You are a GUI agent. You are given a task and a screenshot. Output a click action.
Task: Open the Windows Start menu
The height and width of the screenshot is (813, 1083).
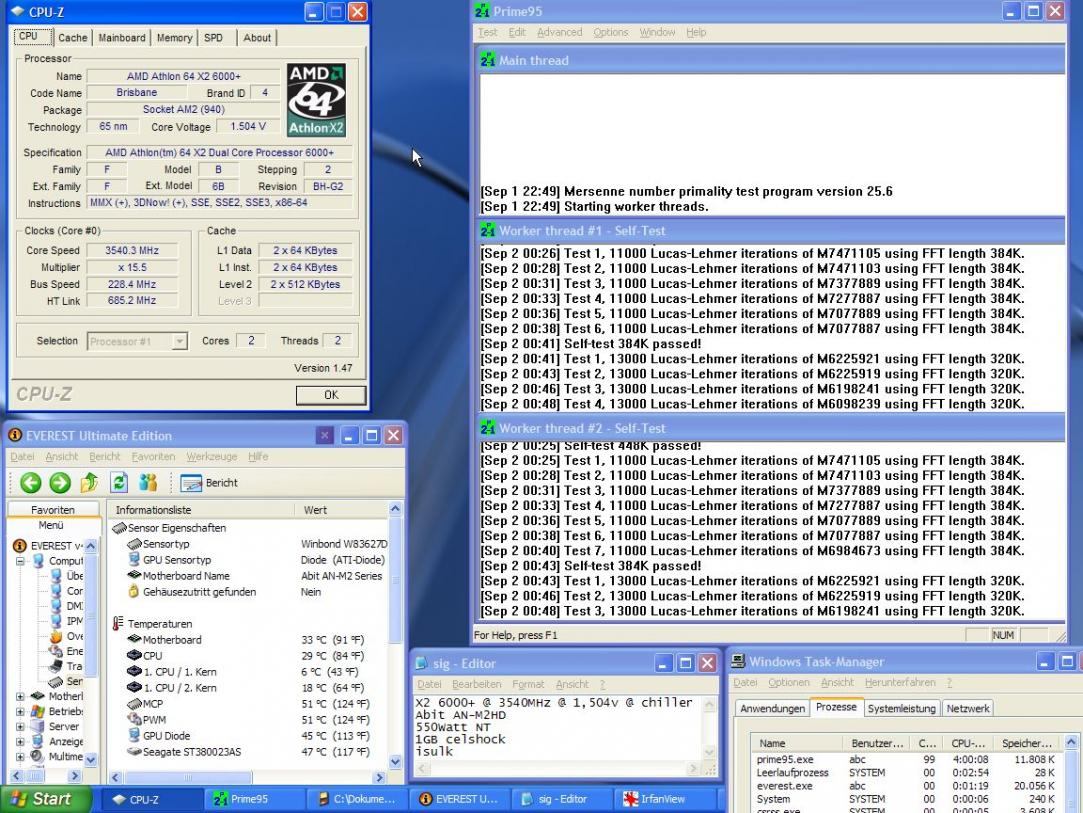[46, 799]
